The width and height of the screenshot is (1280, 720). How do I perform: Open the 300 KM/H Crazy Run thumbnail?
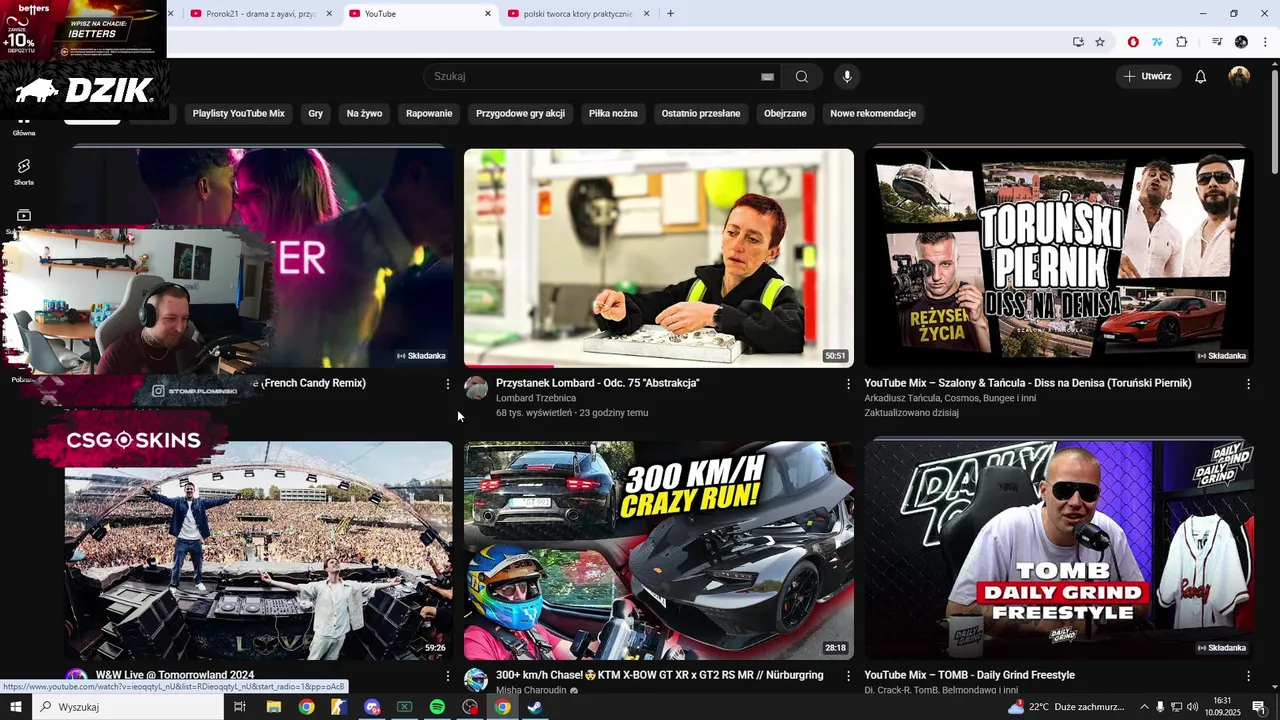click(659, 550)
